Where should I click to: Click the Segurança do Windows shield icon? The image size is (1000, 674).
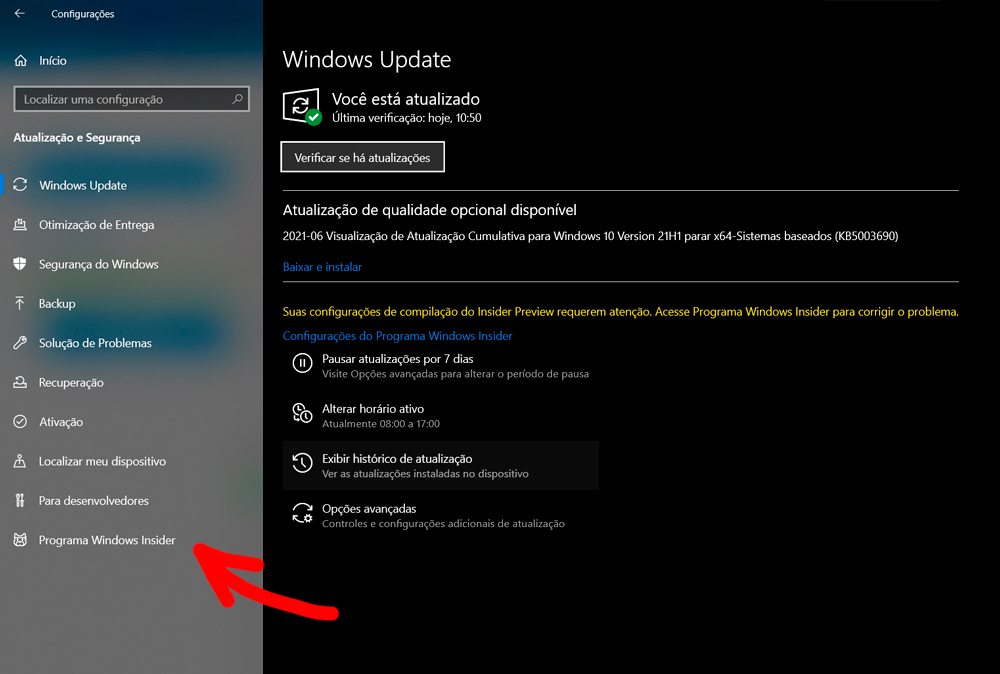pyautogui.click(x=20, y=264)
